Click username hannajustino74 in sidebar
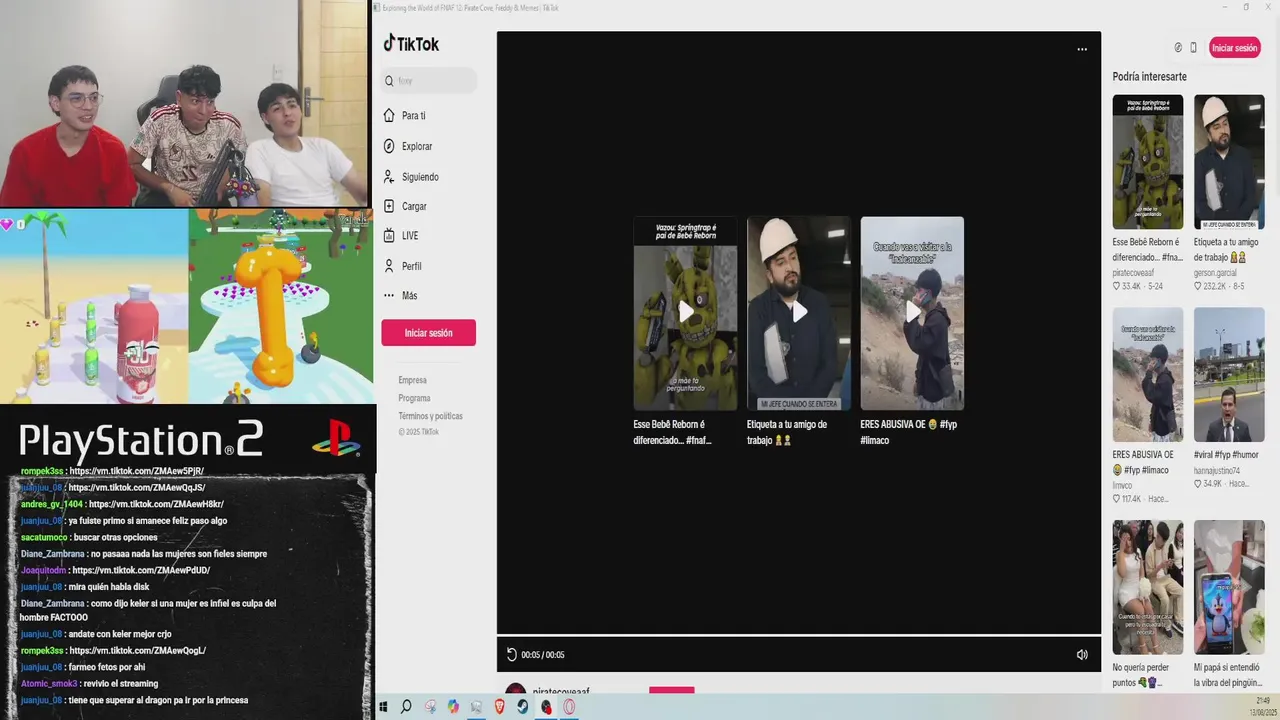1280x720 pixels. 1217,470
